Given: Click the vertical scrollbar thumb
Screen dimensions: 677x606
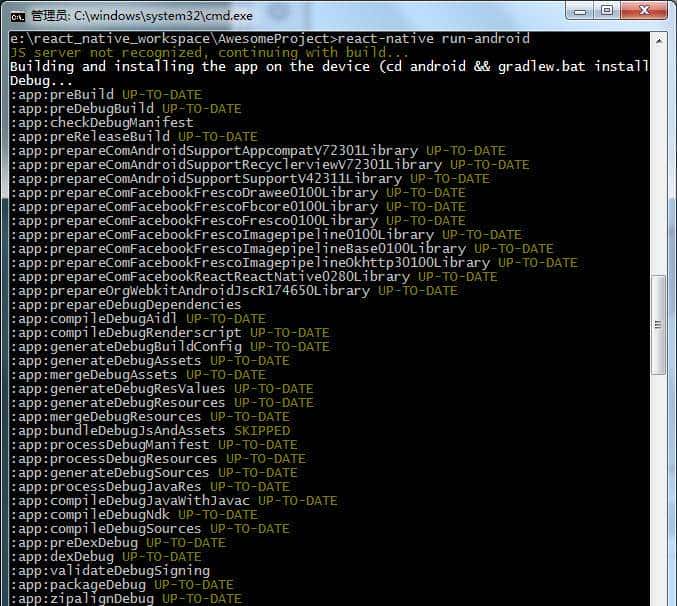Looking at the screenshot, I should pos(658,325).
